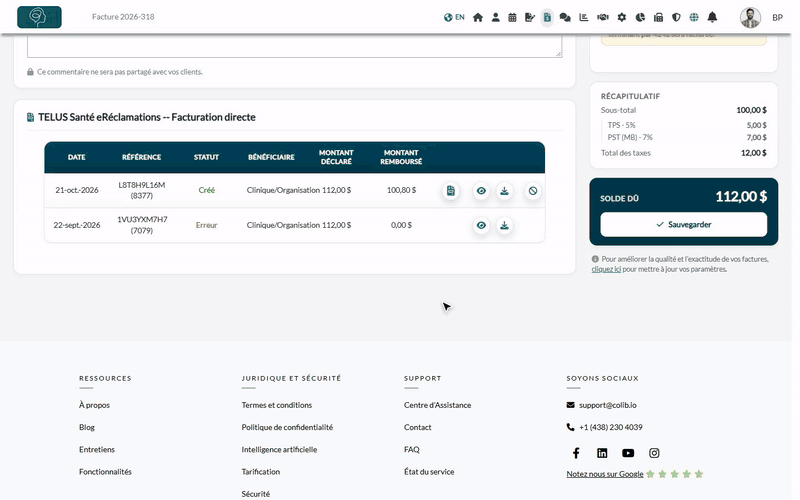This screenshot has width=800, height=500.
Task: View claim L8T8H9L16M with eye icon
Action: coord(481,191)
